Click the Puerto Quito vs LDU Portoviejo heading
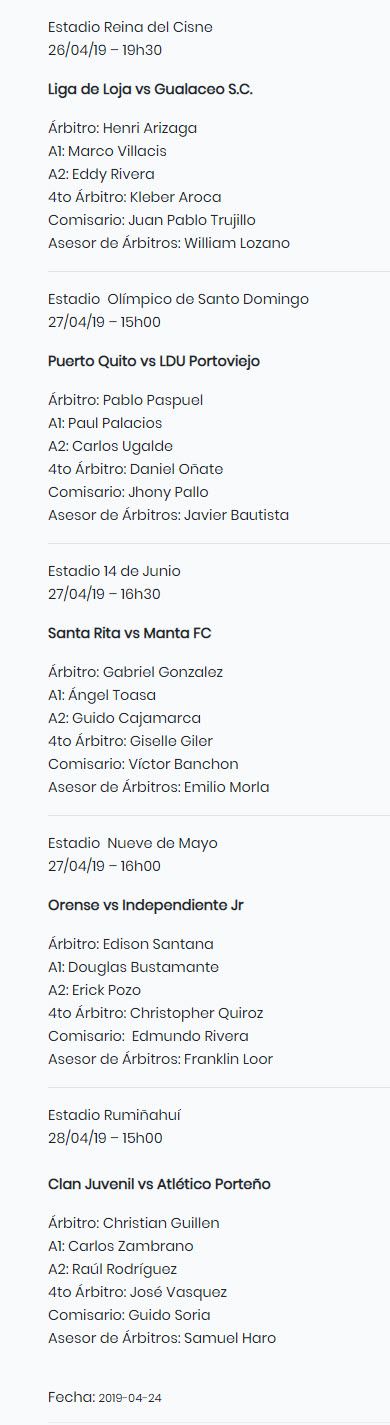Viewport: 390px width, 1425px height. tap(154, 361)
